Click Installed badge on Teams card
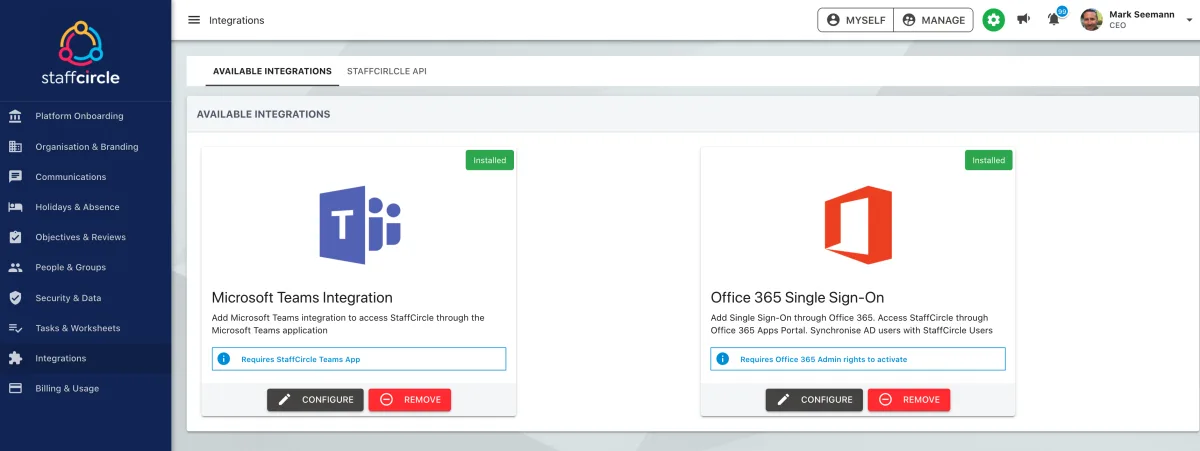 [490, 160]
